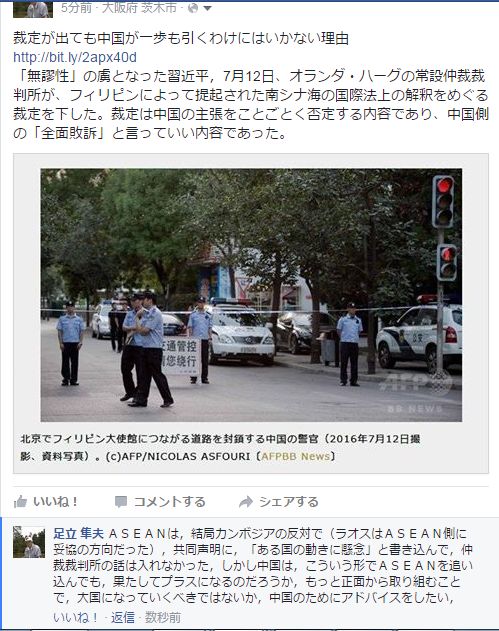This screenshot has height=631, width=499.
Task: Click the commenter's profile picture
Action: tap(29, 542)
